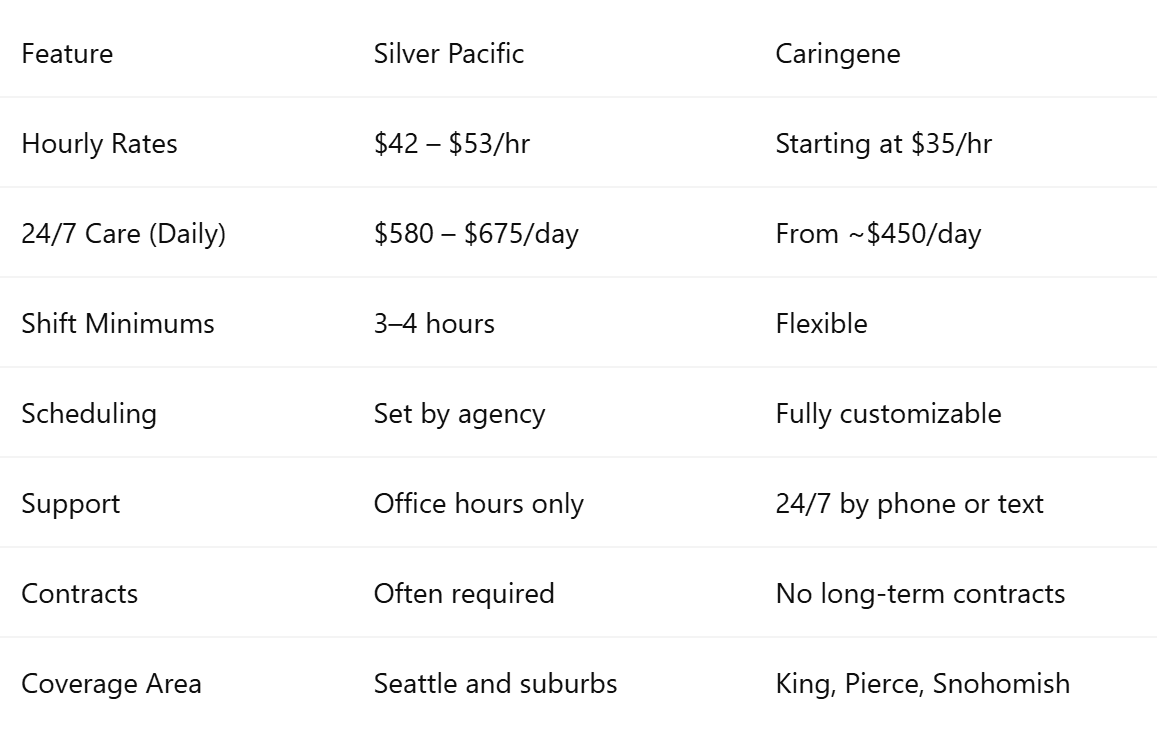Select the Hourly Rates row label
The height and width of the screenshot is (755, 1174).
[100, 144]
